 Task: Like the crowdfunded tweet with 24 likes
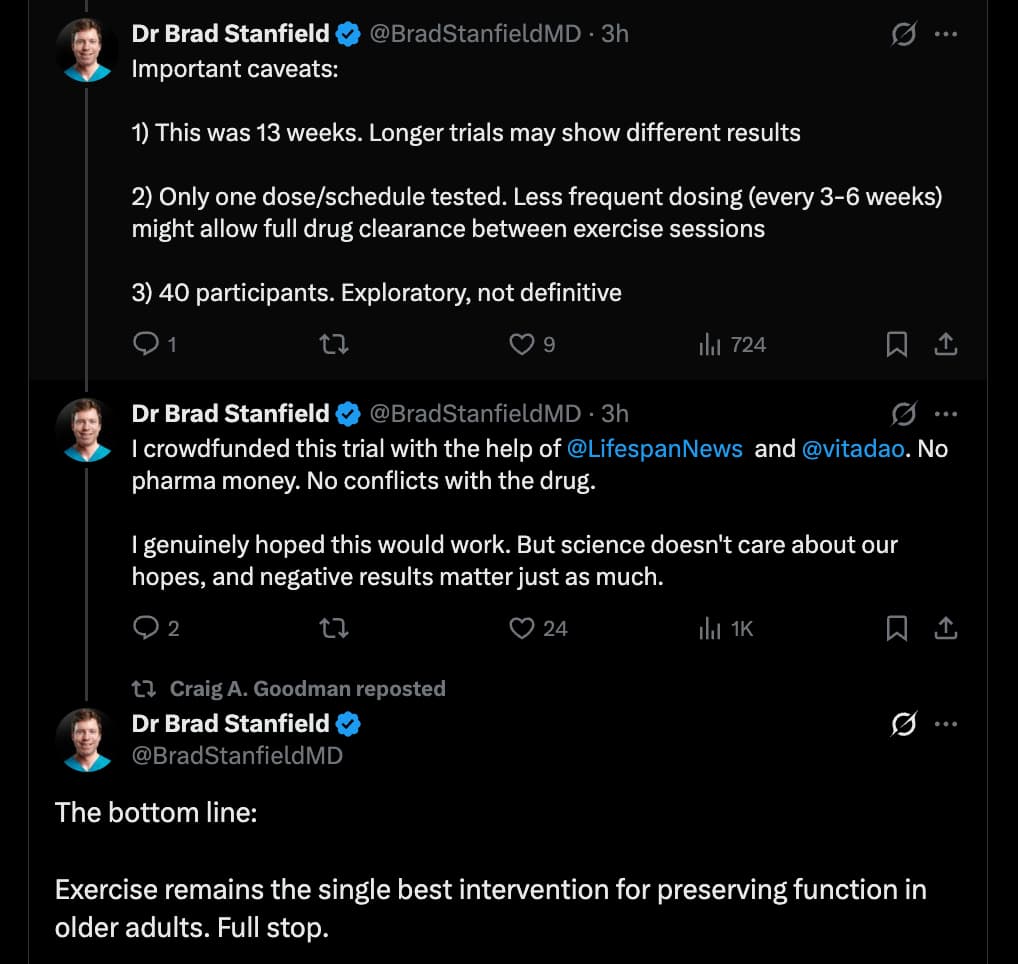522,628
